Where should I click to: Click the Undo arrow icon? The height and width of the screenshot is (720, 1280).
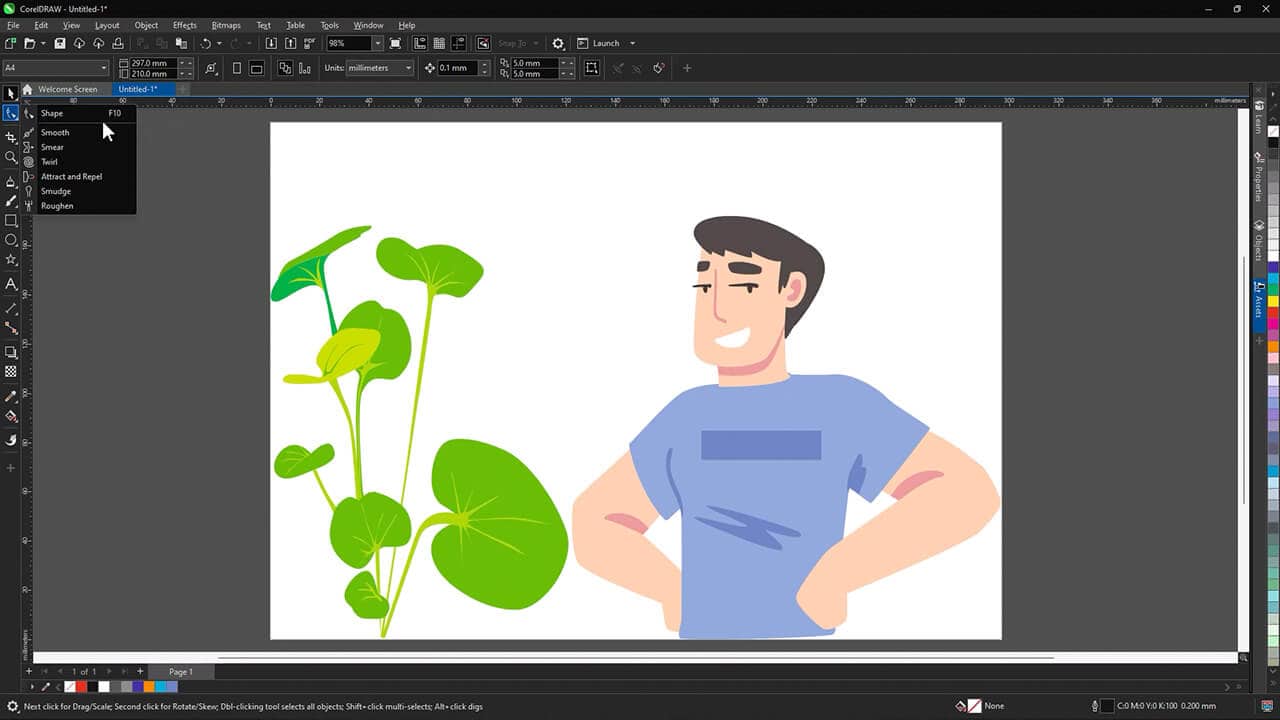[x=205, y=44]
